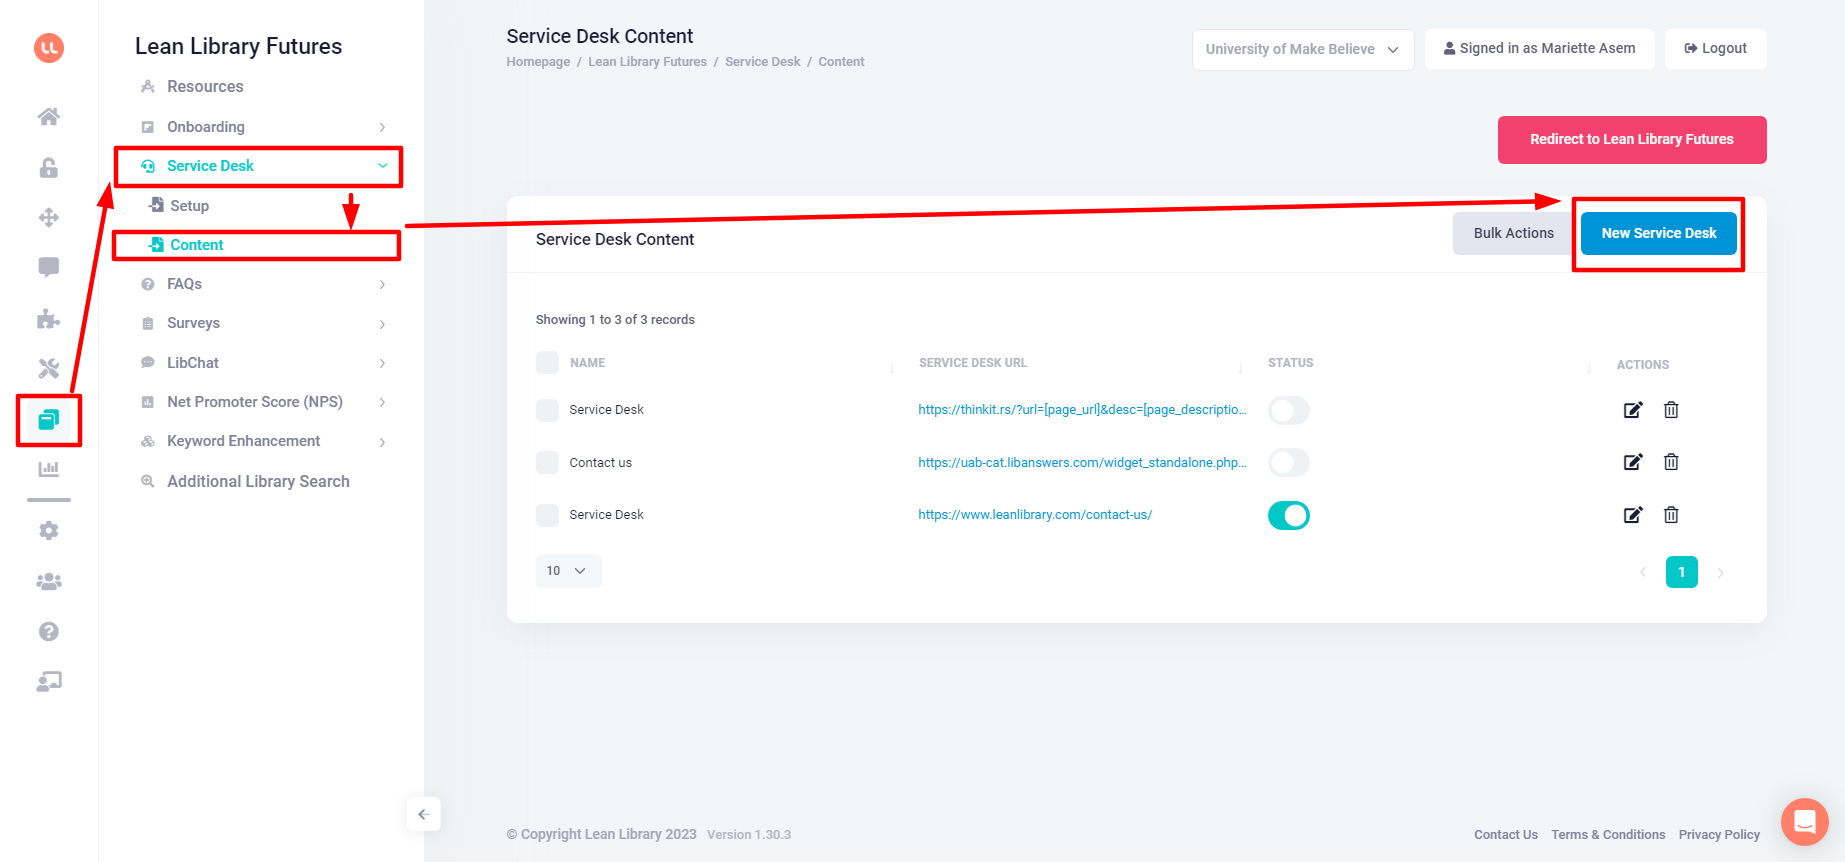Open the wrench and screwdriver tools icon
The height and width of the screenshot is (862, 1845).
(x=49, y=368)
